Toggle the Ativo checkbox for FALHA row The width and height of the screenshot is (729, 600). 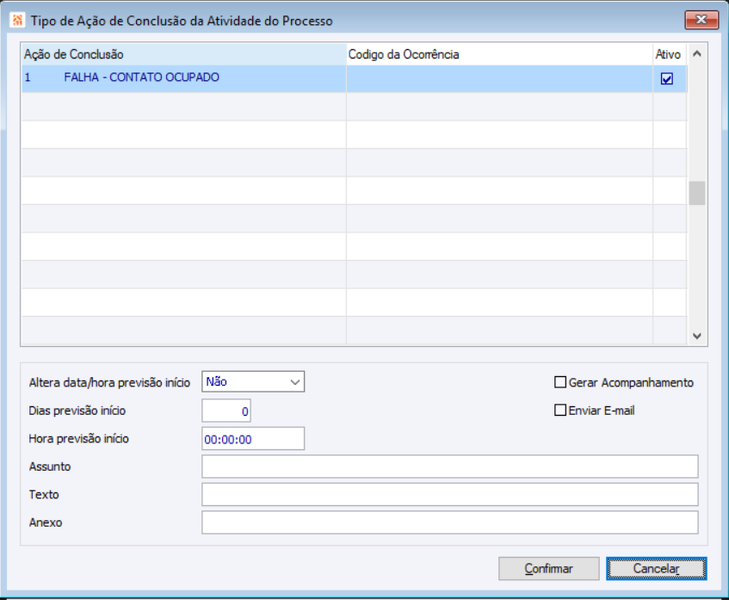[x=667, y=79]
